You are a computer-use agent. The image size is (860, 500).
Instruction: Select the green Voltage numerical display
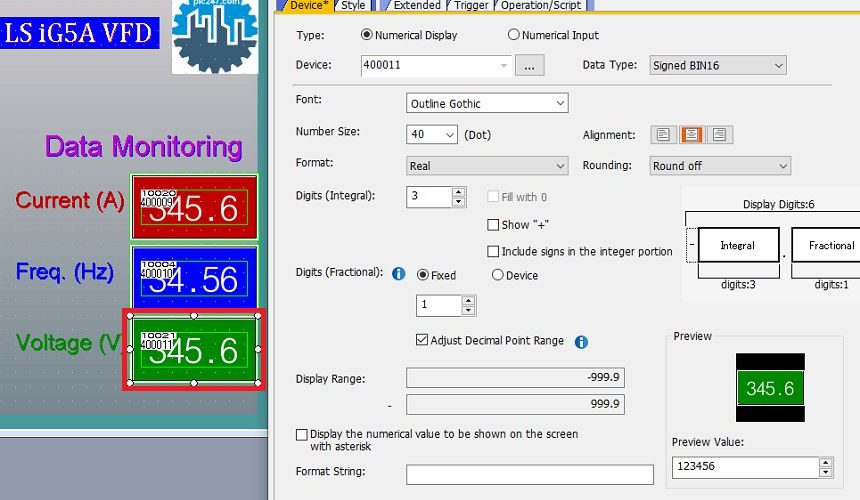point(194,349)
